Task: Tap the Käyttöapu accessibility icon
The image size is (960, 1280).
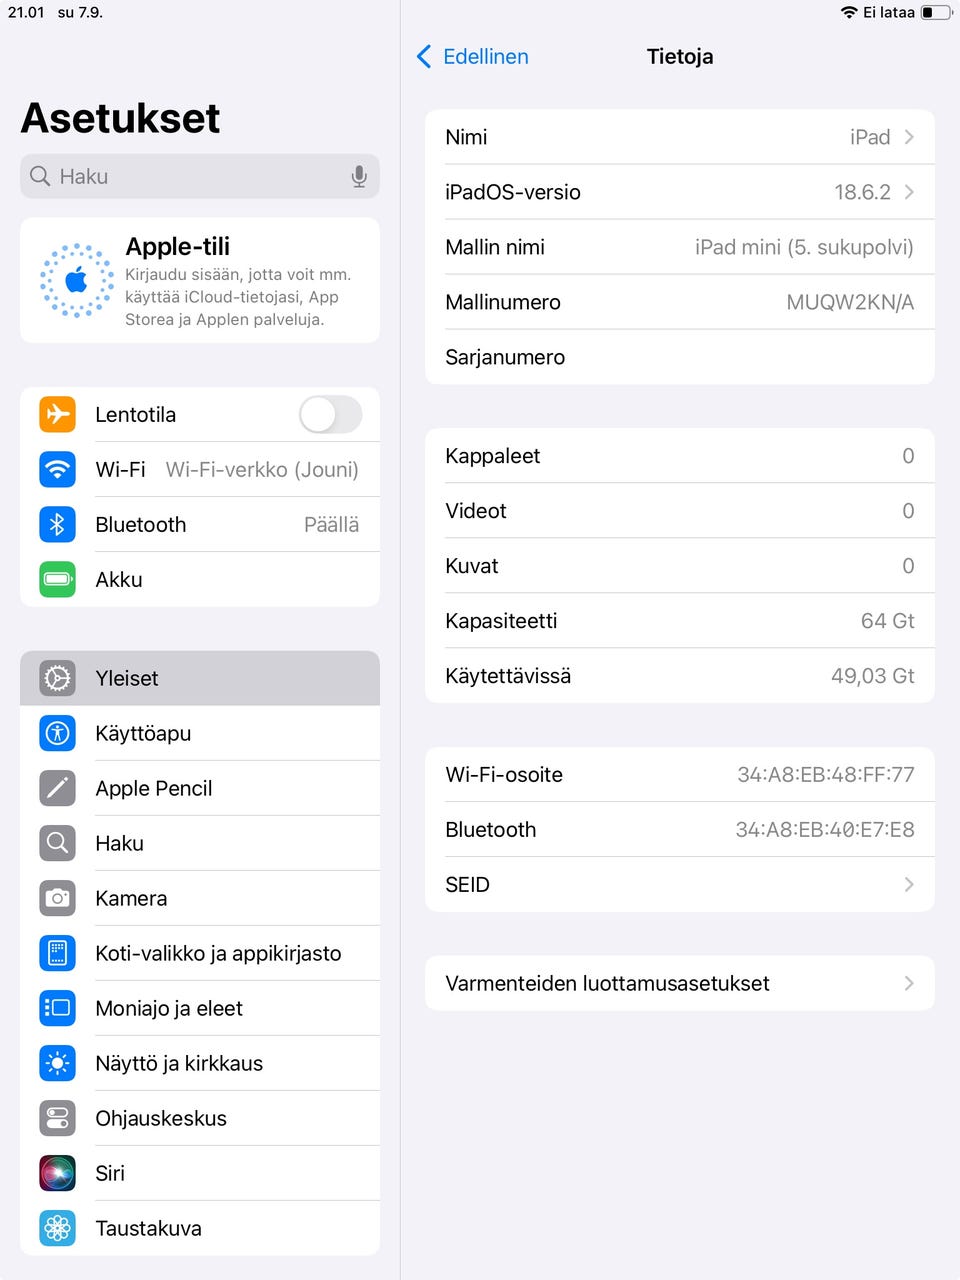Action: click(x=57, y=733)
